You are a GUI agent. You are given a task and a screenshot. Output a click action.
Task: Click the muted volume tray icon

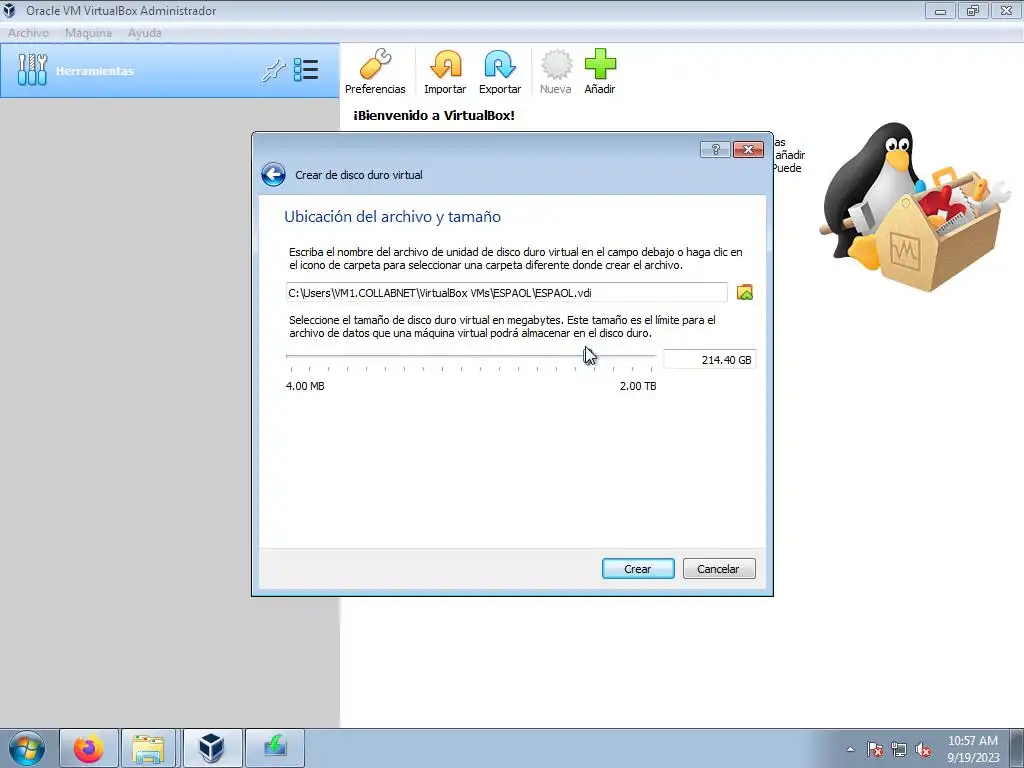coord(923,750)
